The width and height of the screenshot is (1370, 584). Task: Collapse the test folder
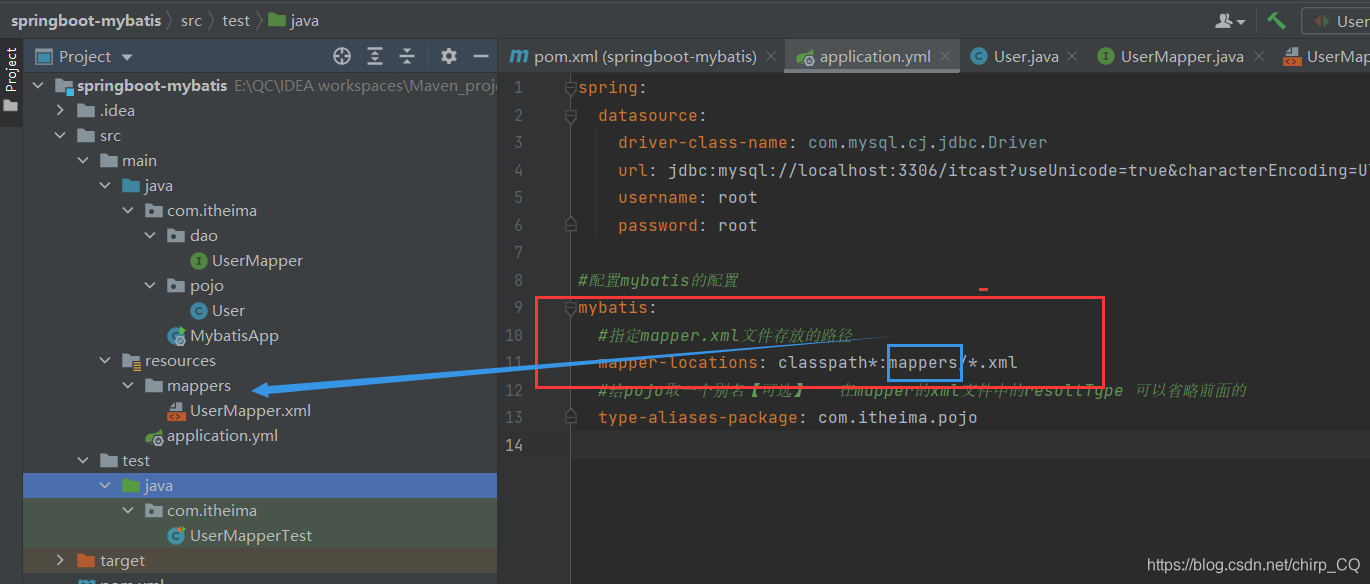click(83, 460)
